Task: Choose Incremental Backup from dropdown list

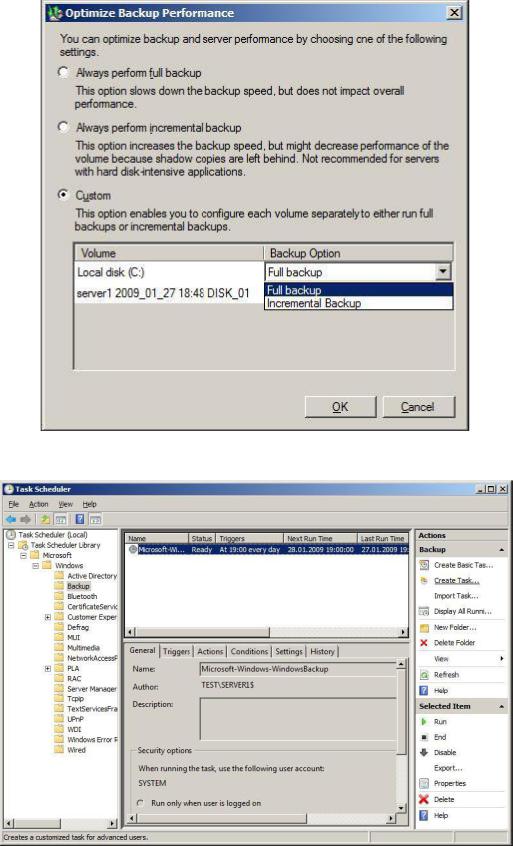Action: [358, 303]
